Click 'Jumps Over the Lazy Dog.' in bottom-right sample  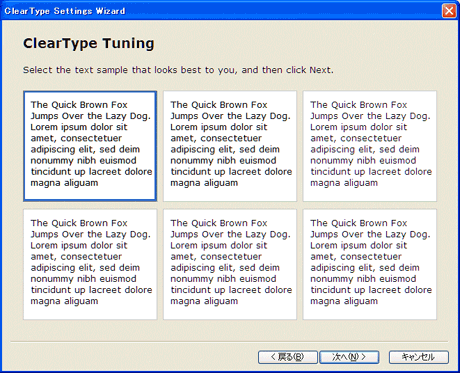pyautogui.click(x=370, y=234)
